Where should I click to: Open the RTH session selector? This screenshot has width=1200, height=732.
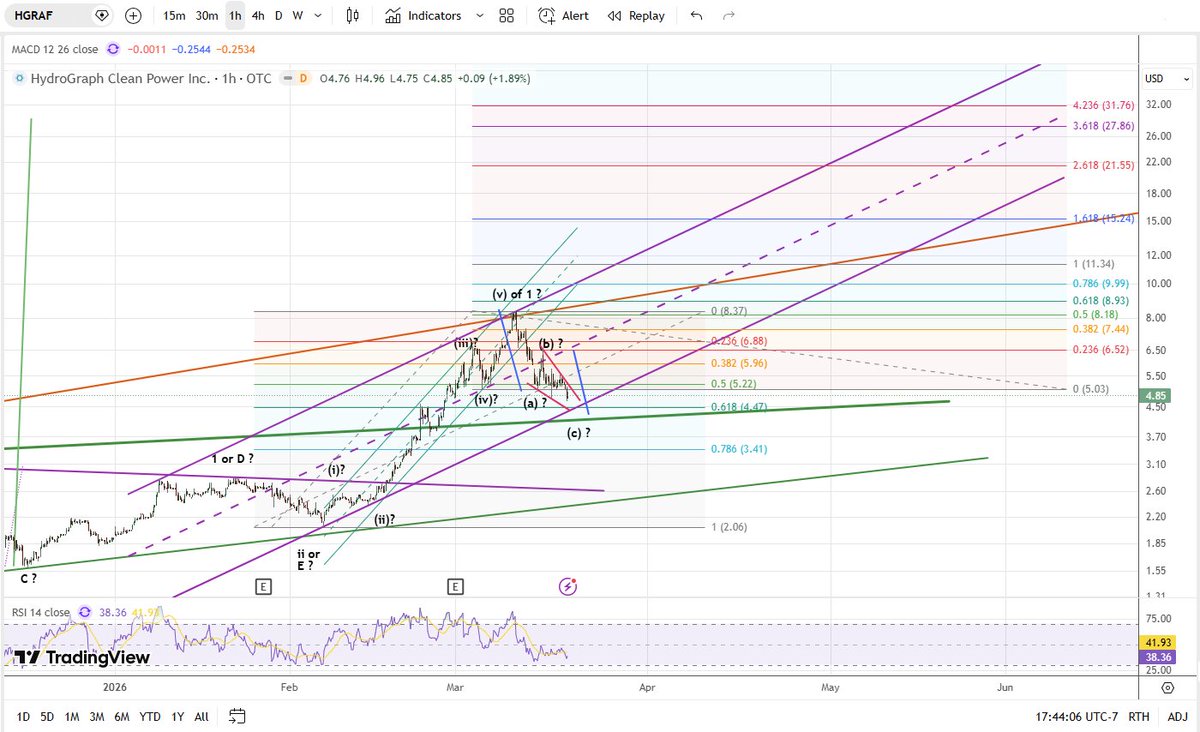tap(1139, 716)
